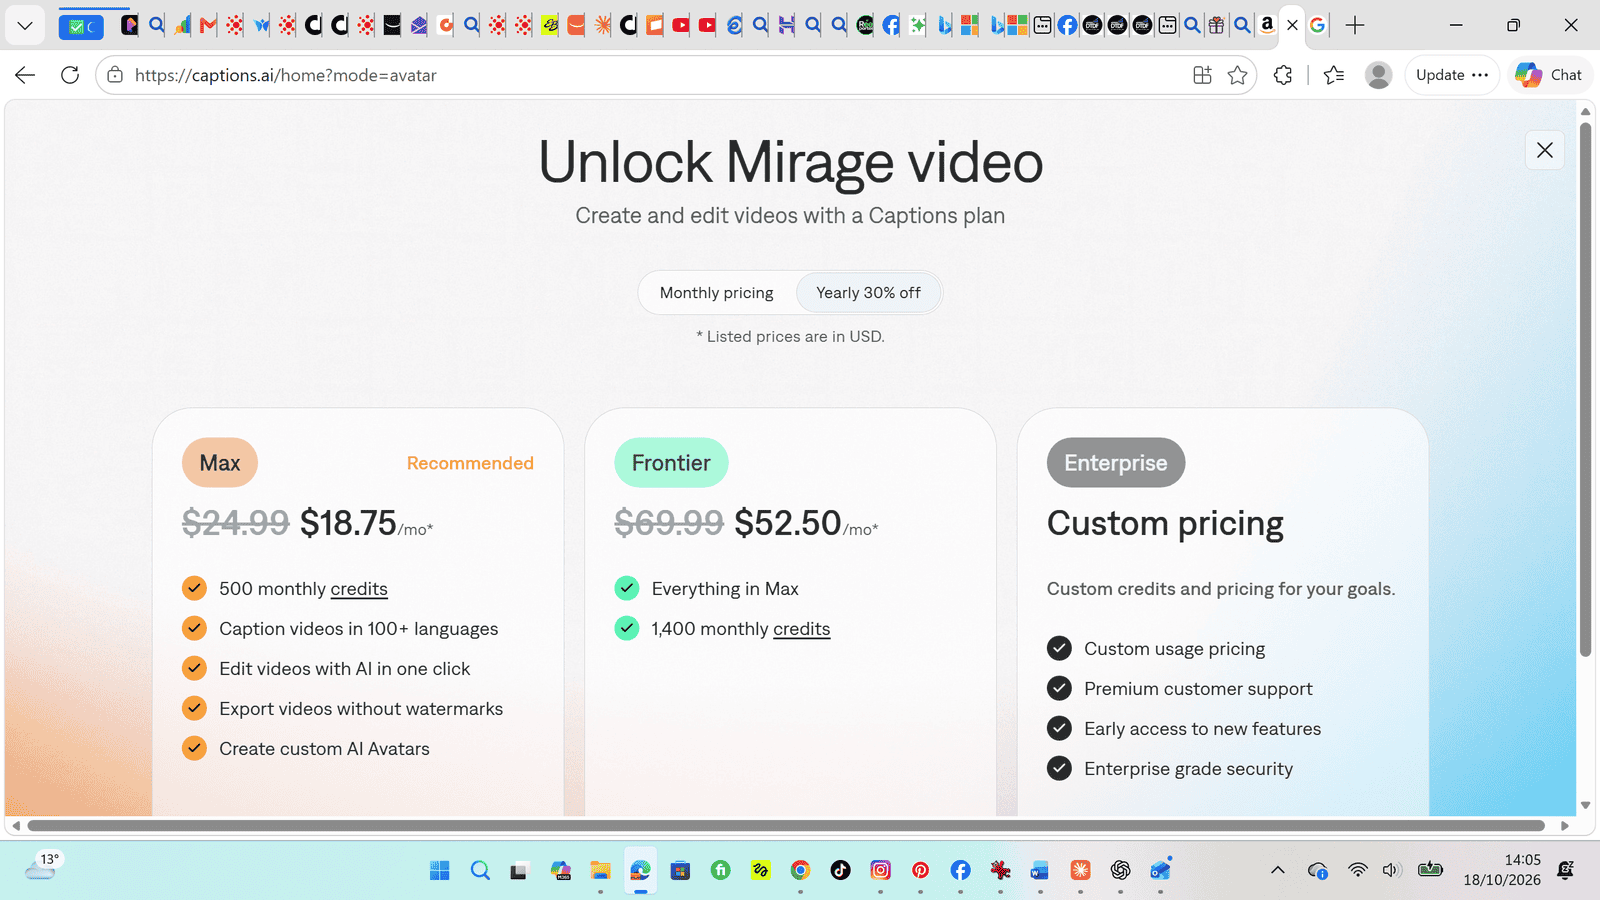Click the $52.50 price text
The image size is (1600, 900).
[788, 523]
